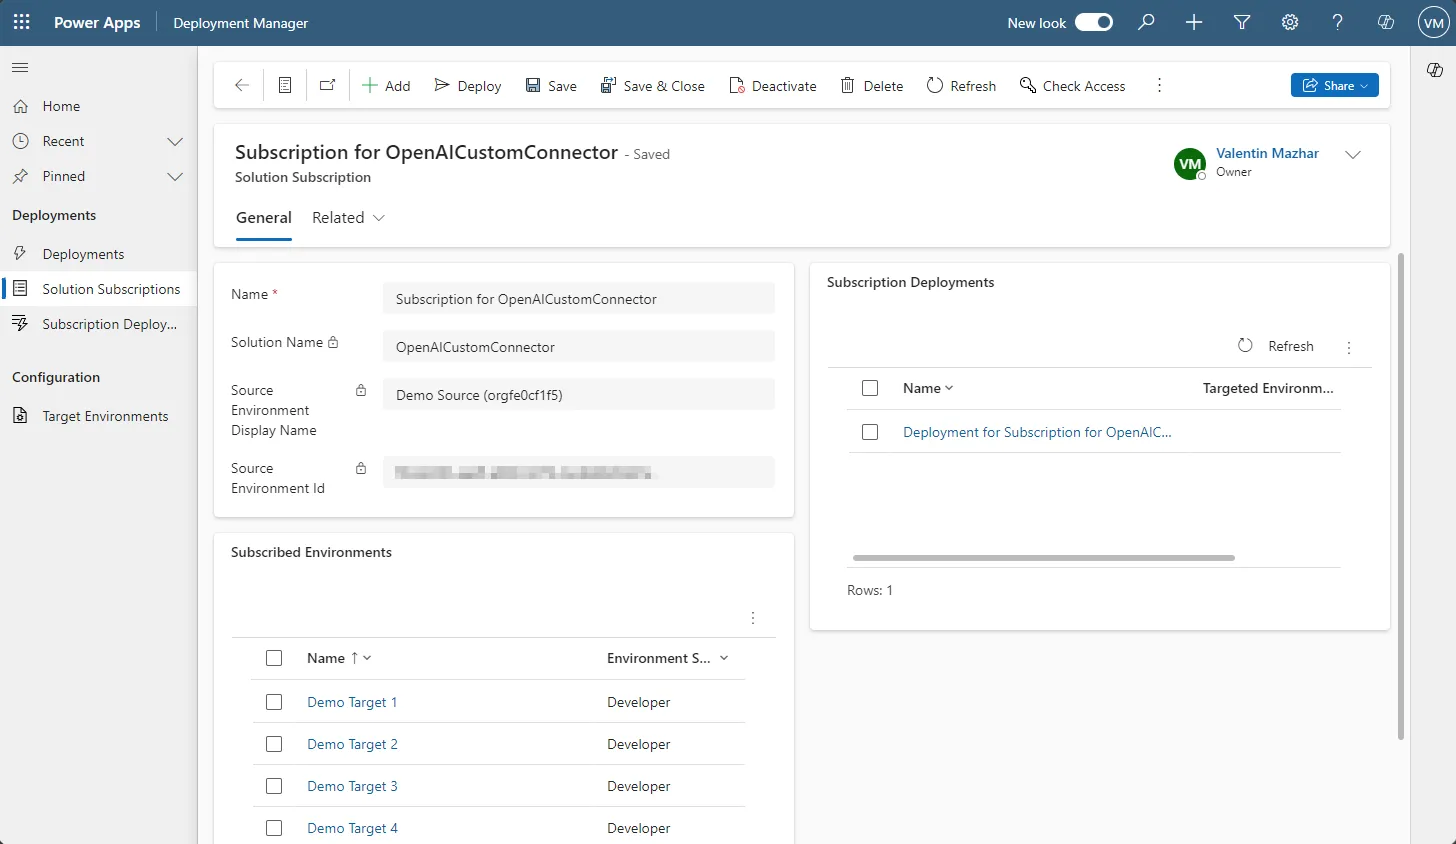Go back using the arrow icon
1456x844 pixels.
[x=242, y=86]
